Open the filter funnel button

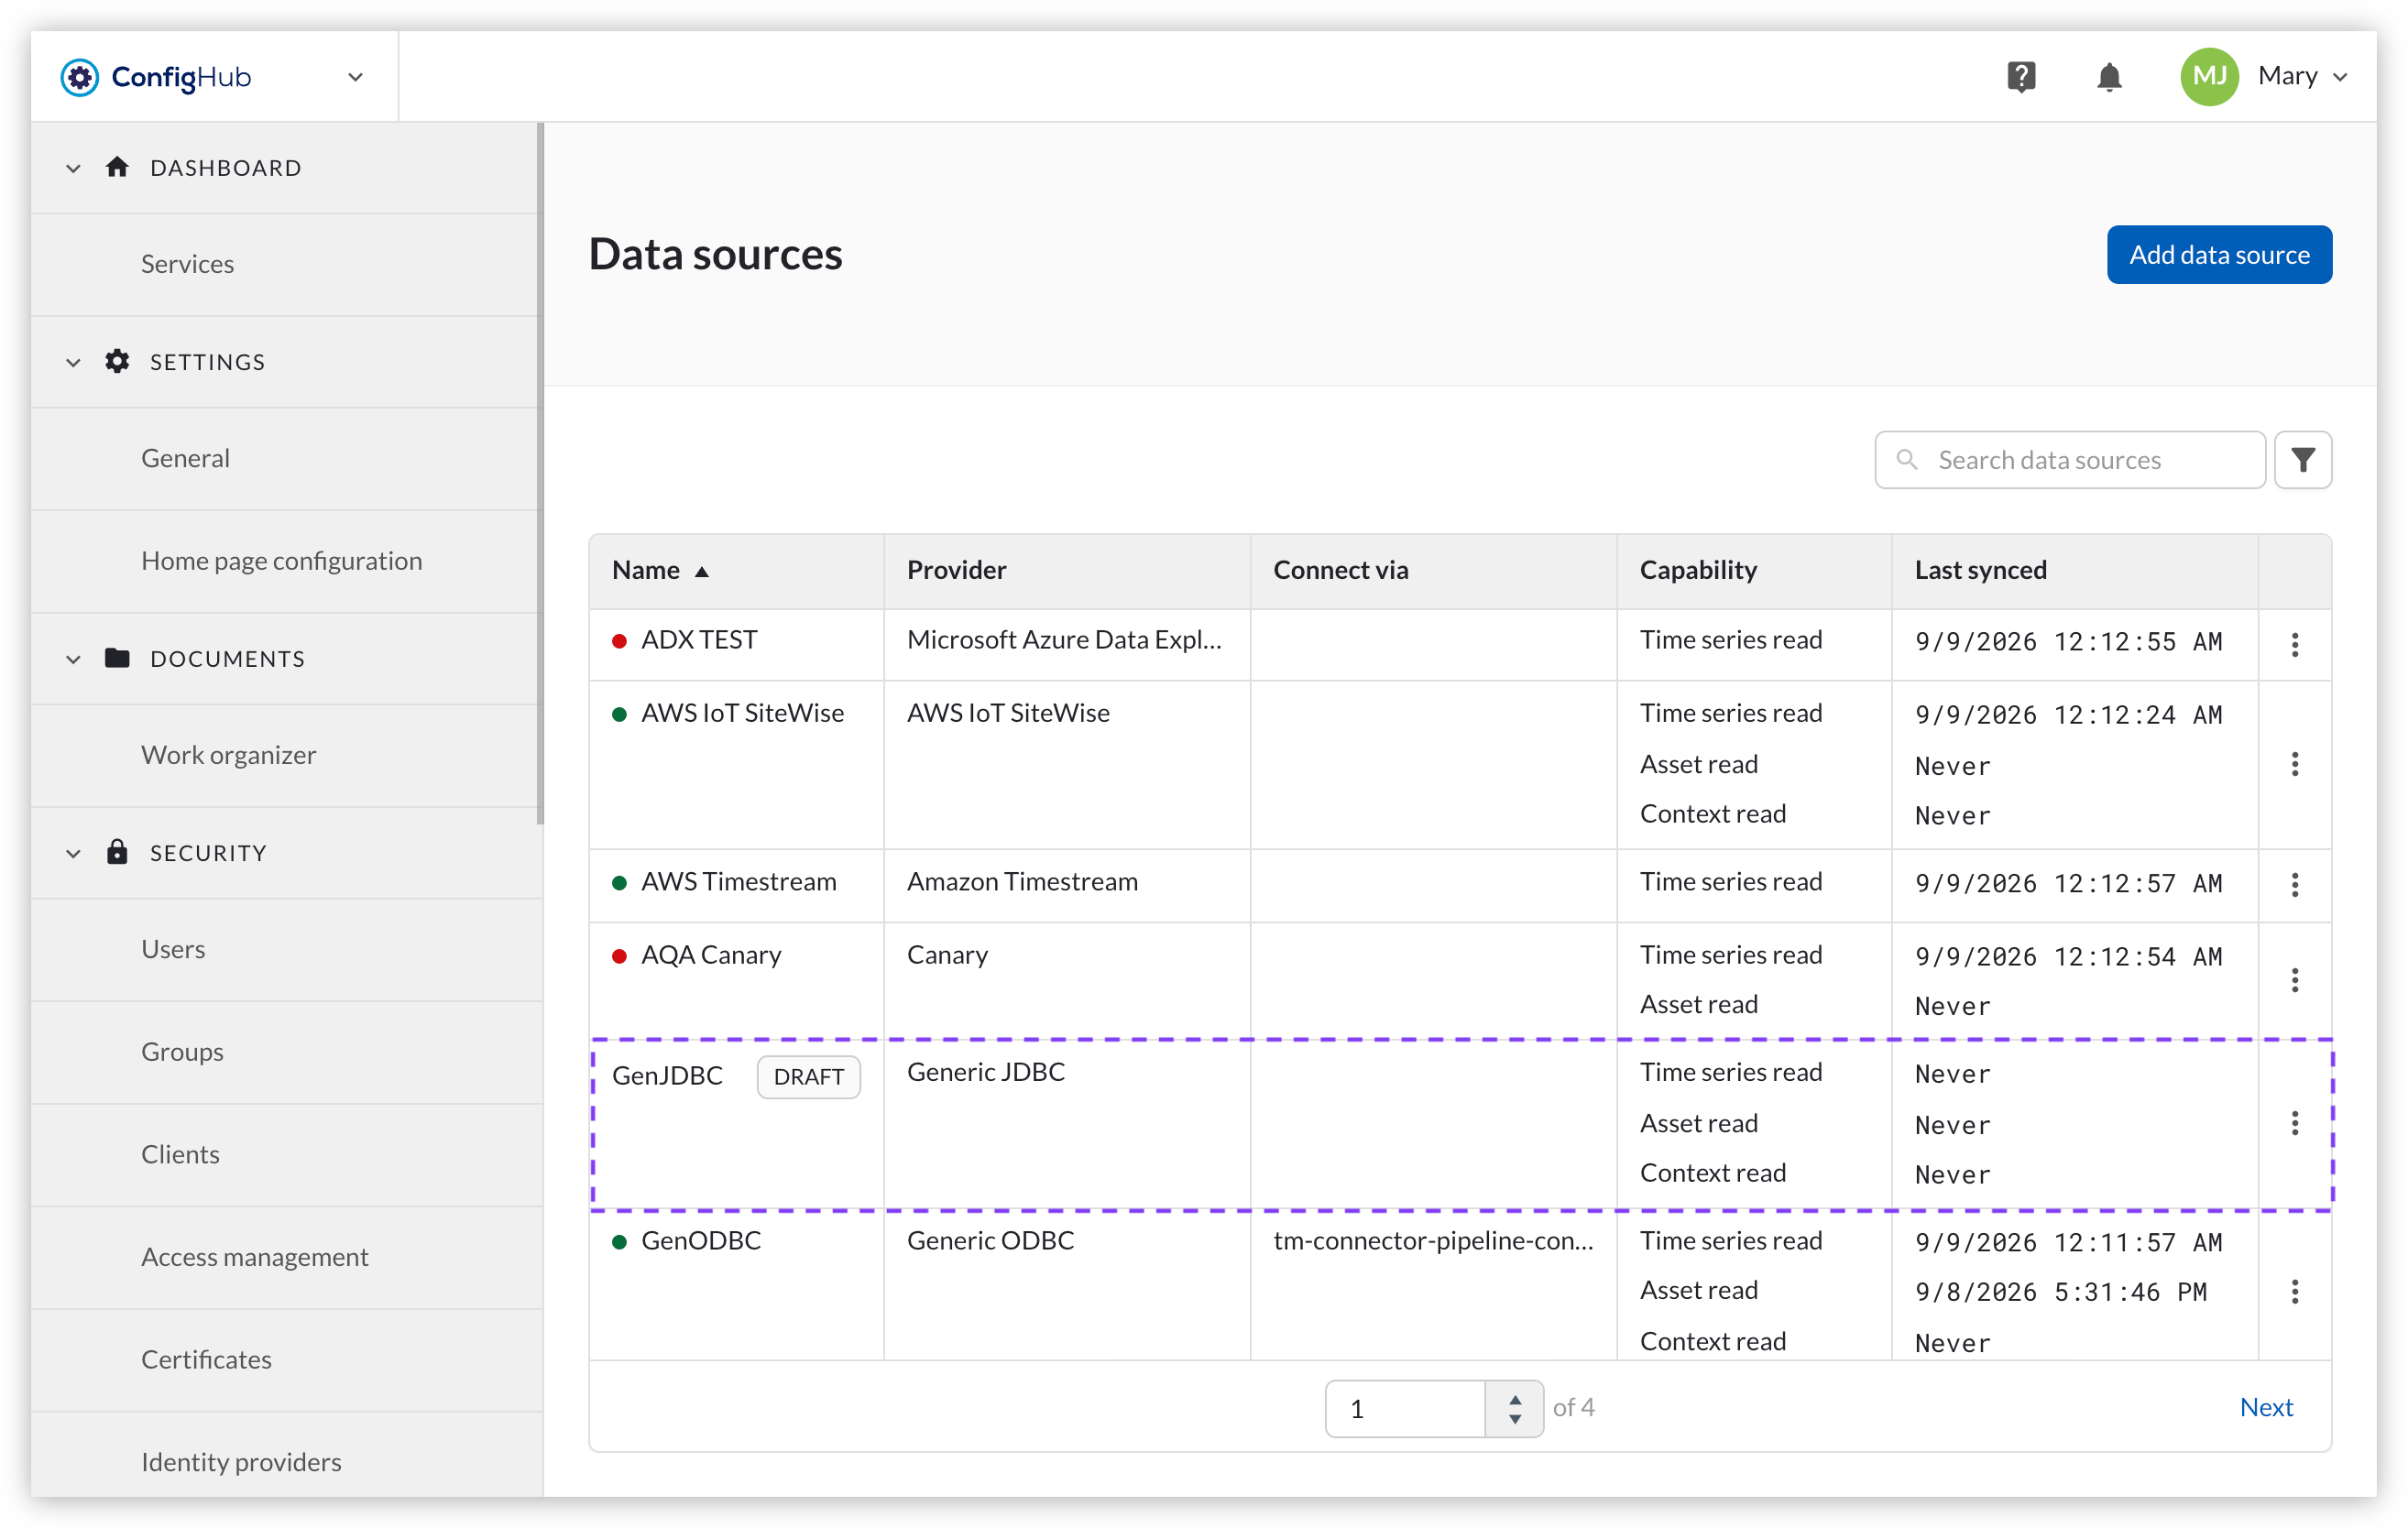2302,460
